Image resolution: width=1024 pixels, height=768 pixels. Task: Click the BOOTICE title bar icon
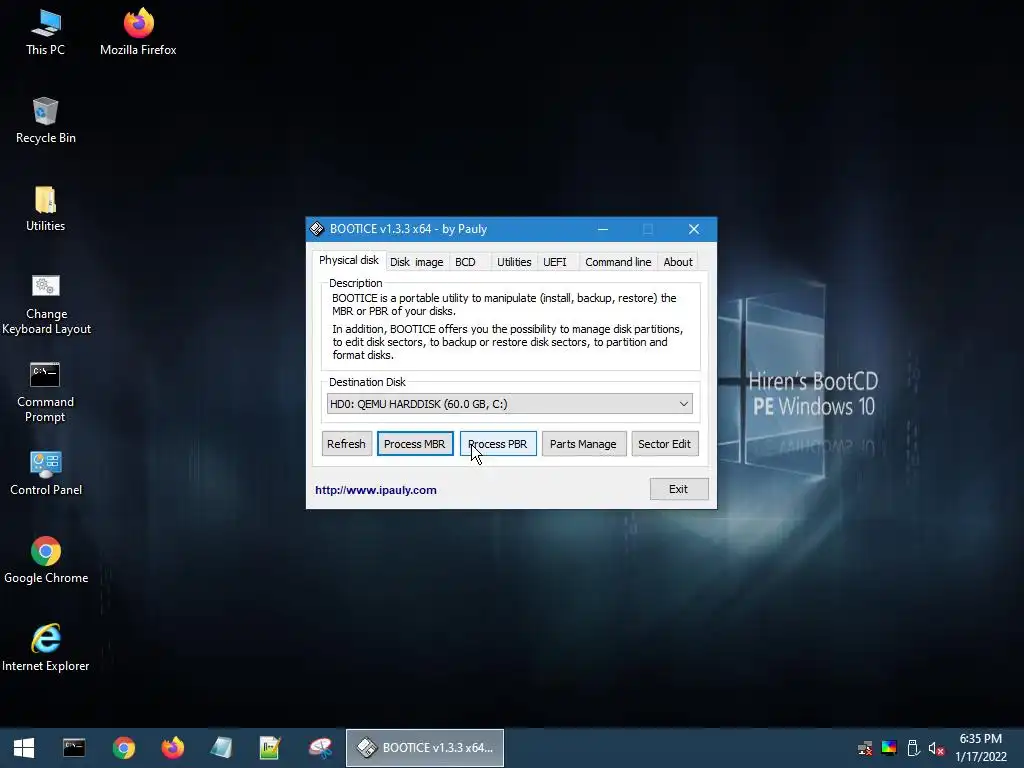click(317, 229)
